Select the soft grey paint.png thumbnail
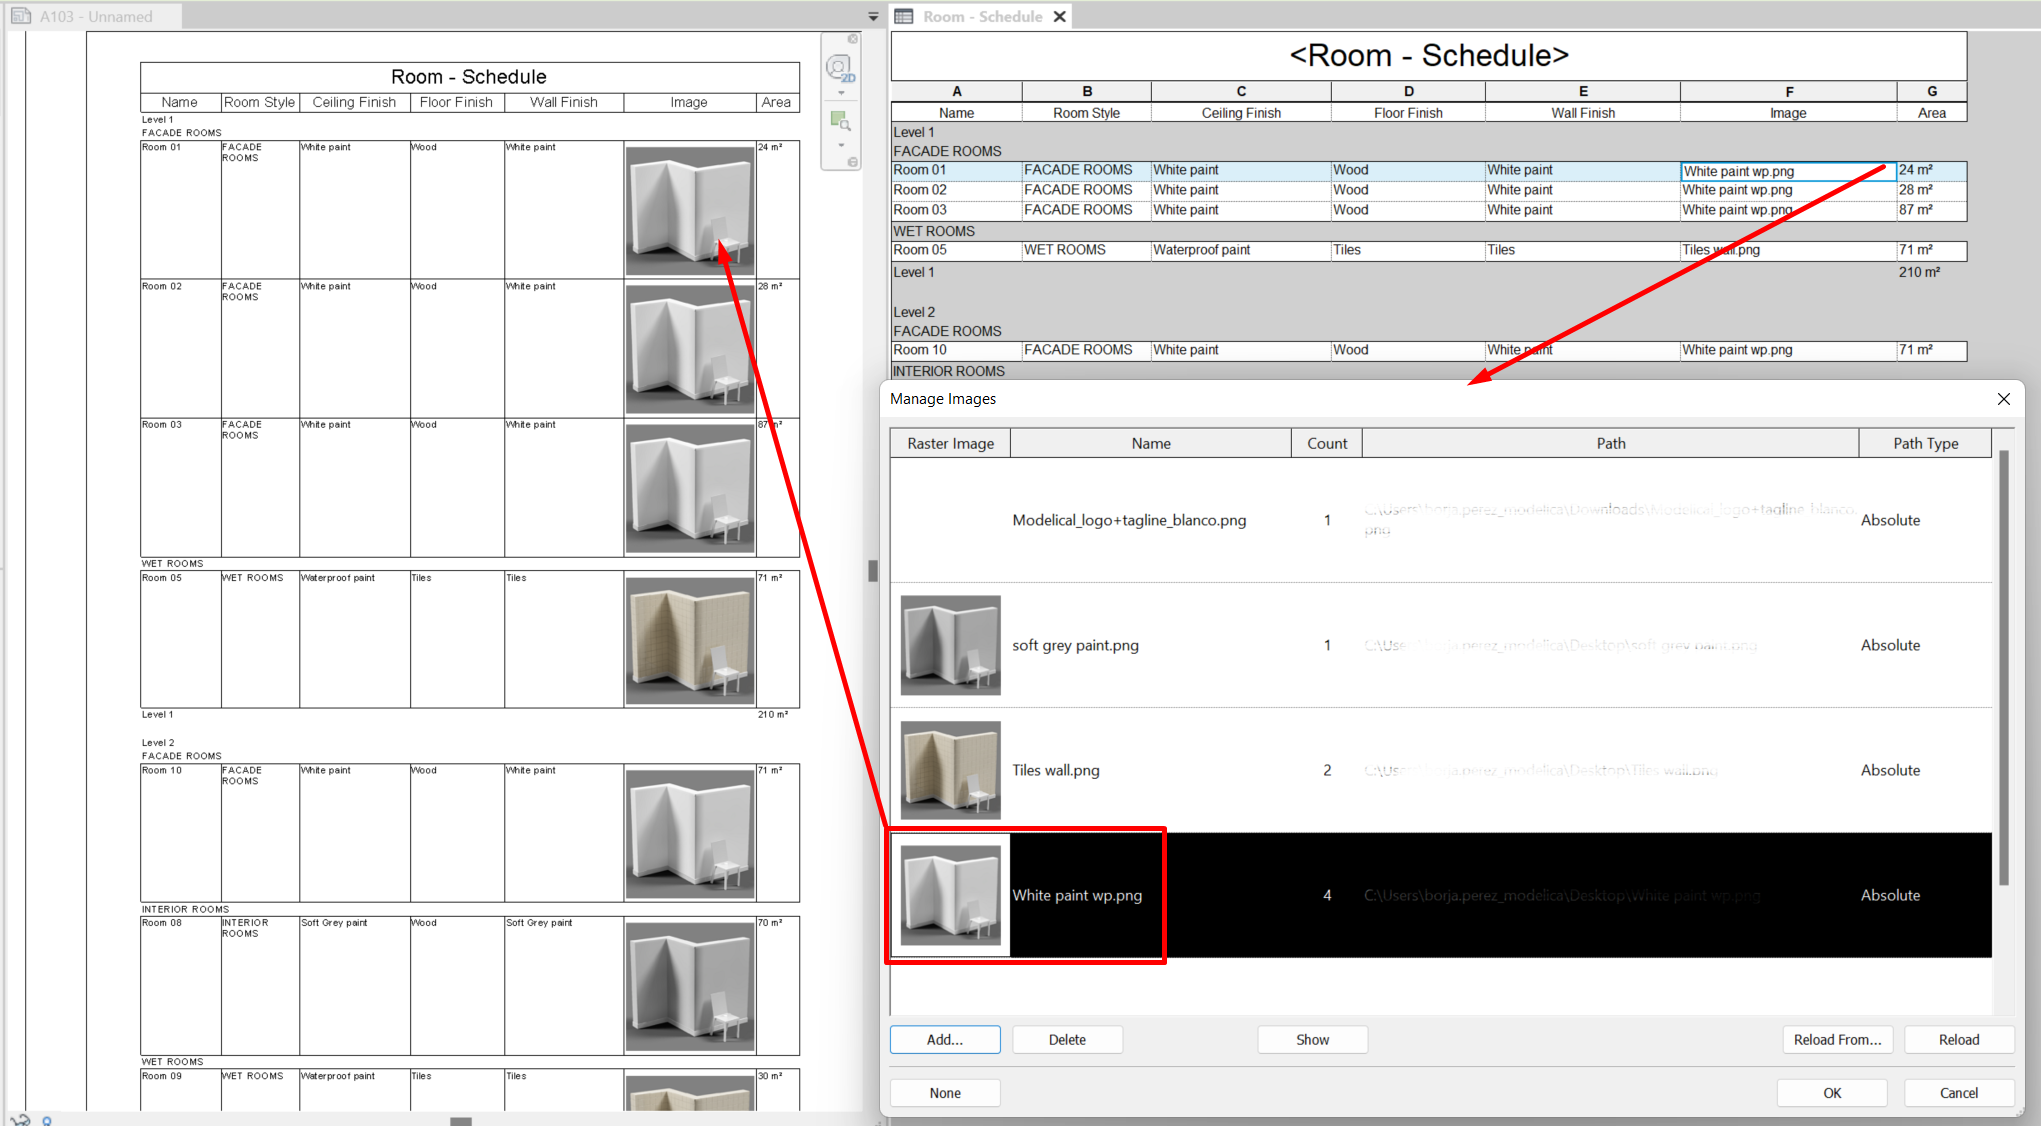Screen dimensions: 2041x1126 coord(950,645)
